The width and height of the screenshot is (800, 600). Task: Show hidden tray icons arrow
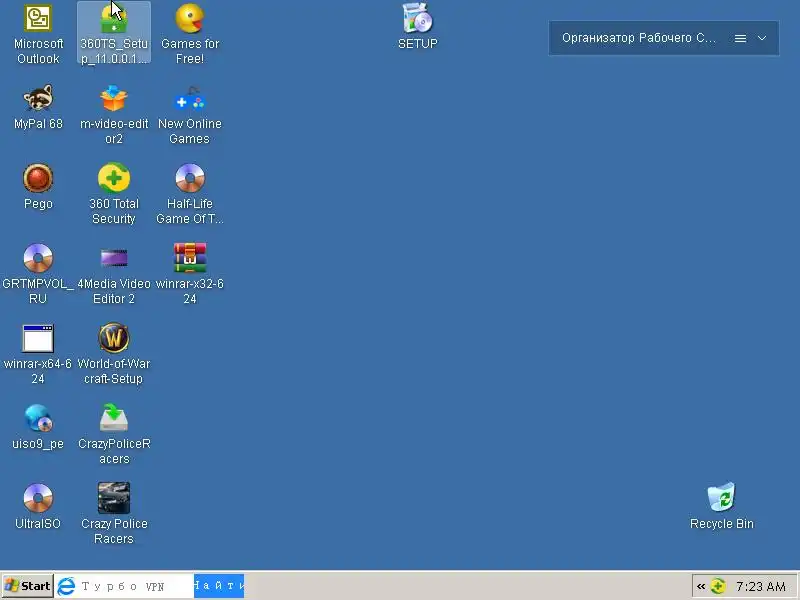click(x=701, y=586)
